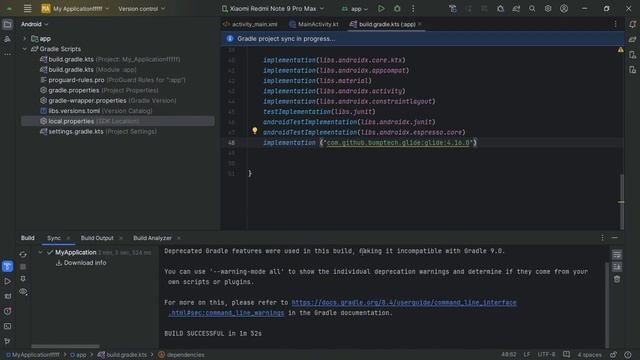
Task: Click the soft-wrap icon in the build output
Action: (x=617, y=255)
